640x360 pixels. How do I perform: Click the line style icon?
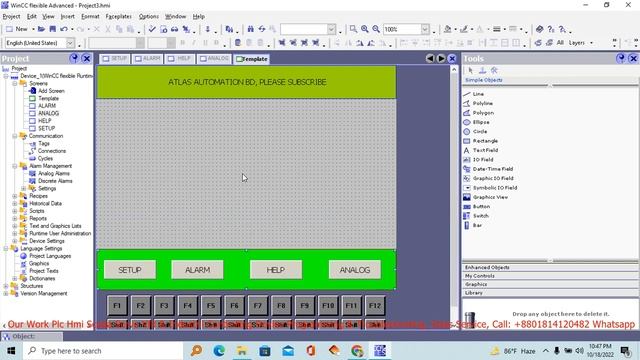tap(497, 29)
